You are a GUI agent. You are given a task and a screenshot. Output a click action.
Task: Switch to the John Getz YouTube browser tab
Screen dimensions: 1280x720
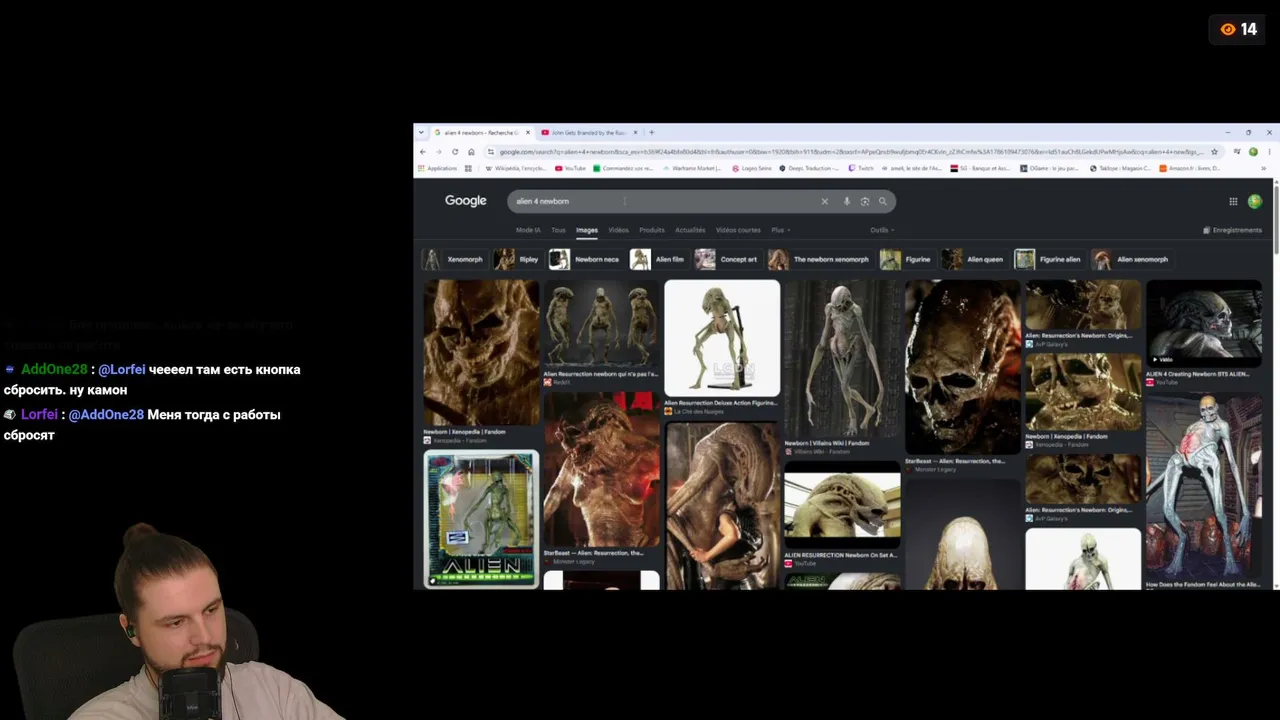(588, 132)
